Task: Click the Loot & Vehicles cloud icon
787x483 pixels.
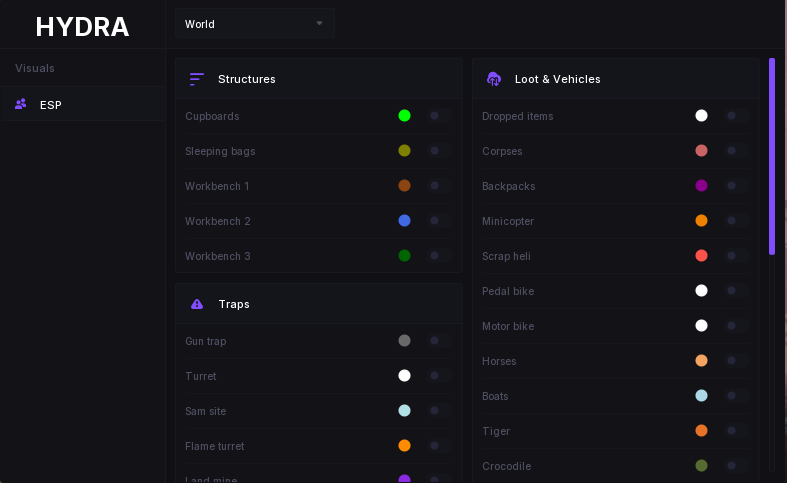Action: 494,79
